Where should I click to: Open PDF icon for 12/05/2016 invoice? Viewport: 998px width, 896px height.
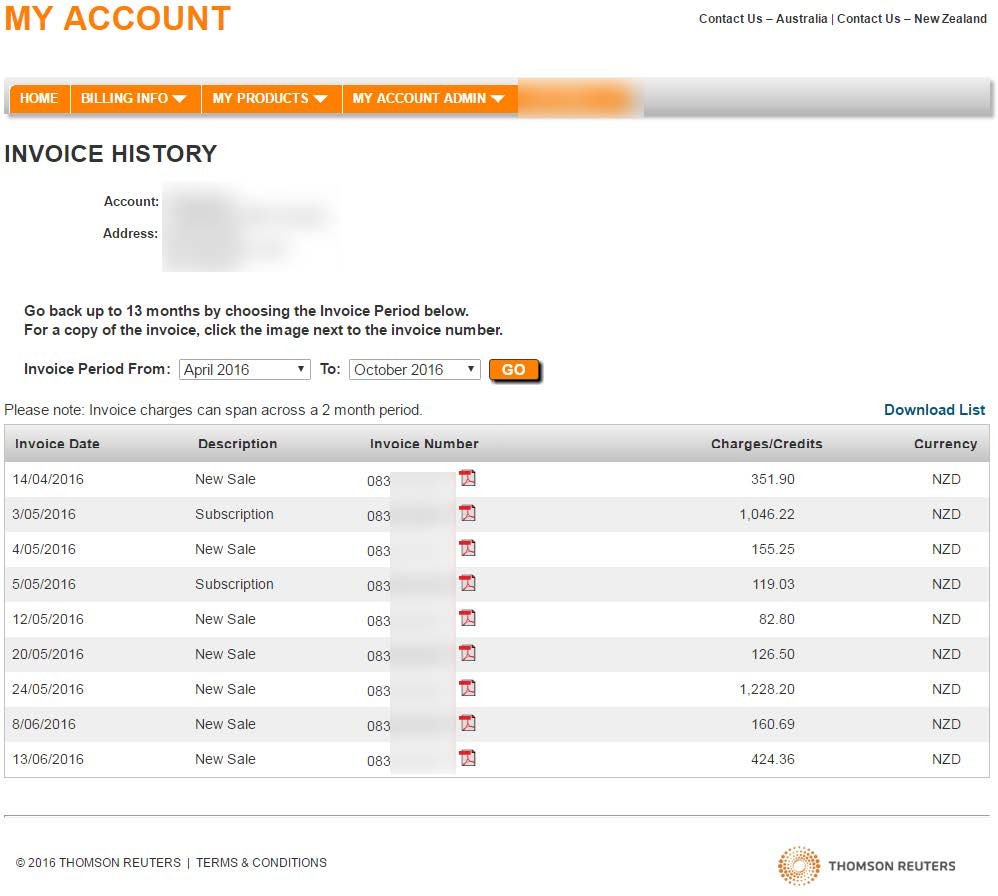[x=467, y=618]
